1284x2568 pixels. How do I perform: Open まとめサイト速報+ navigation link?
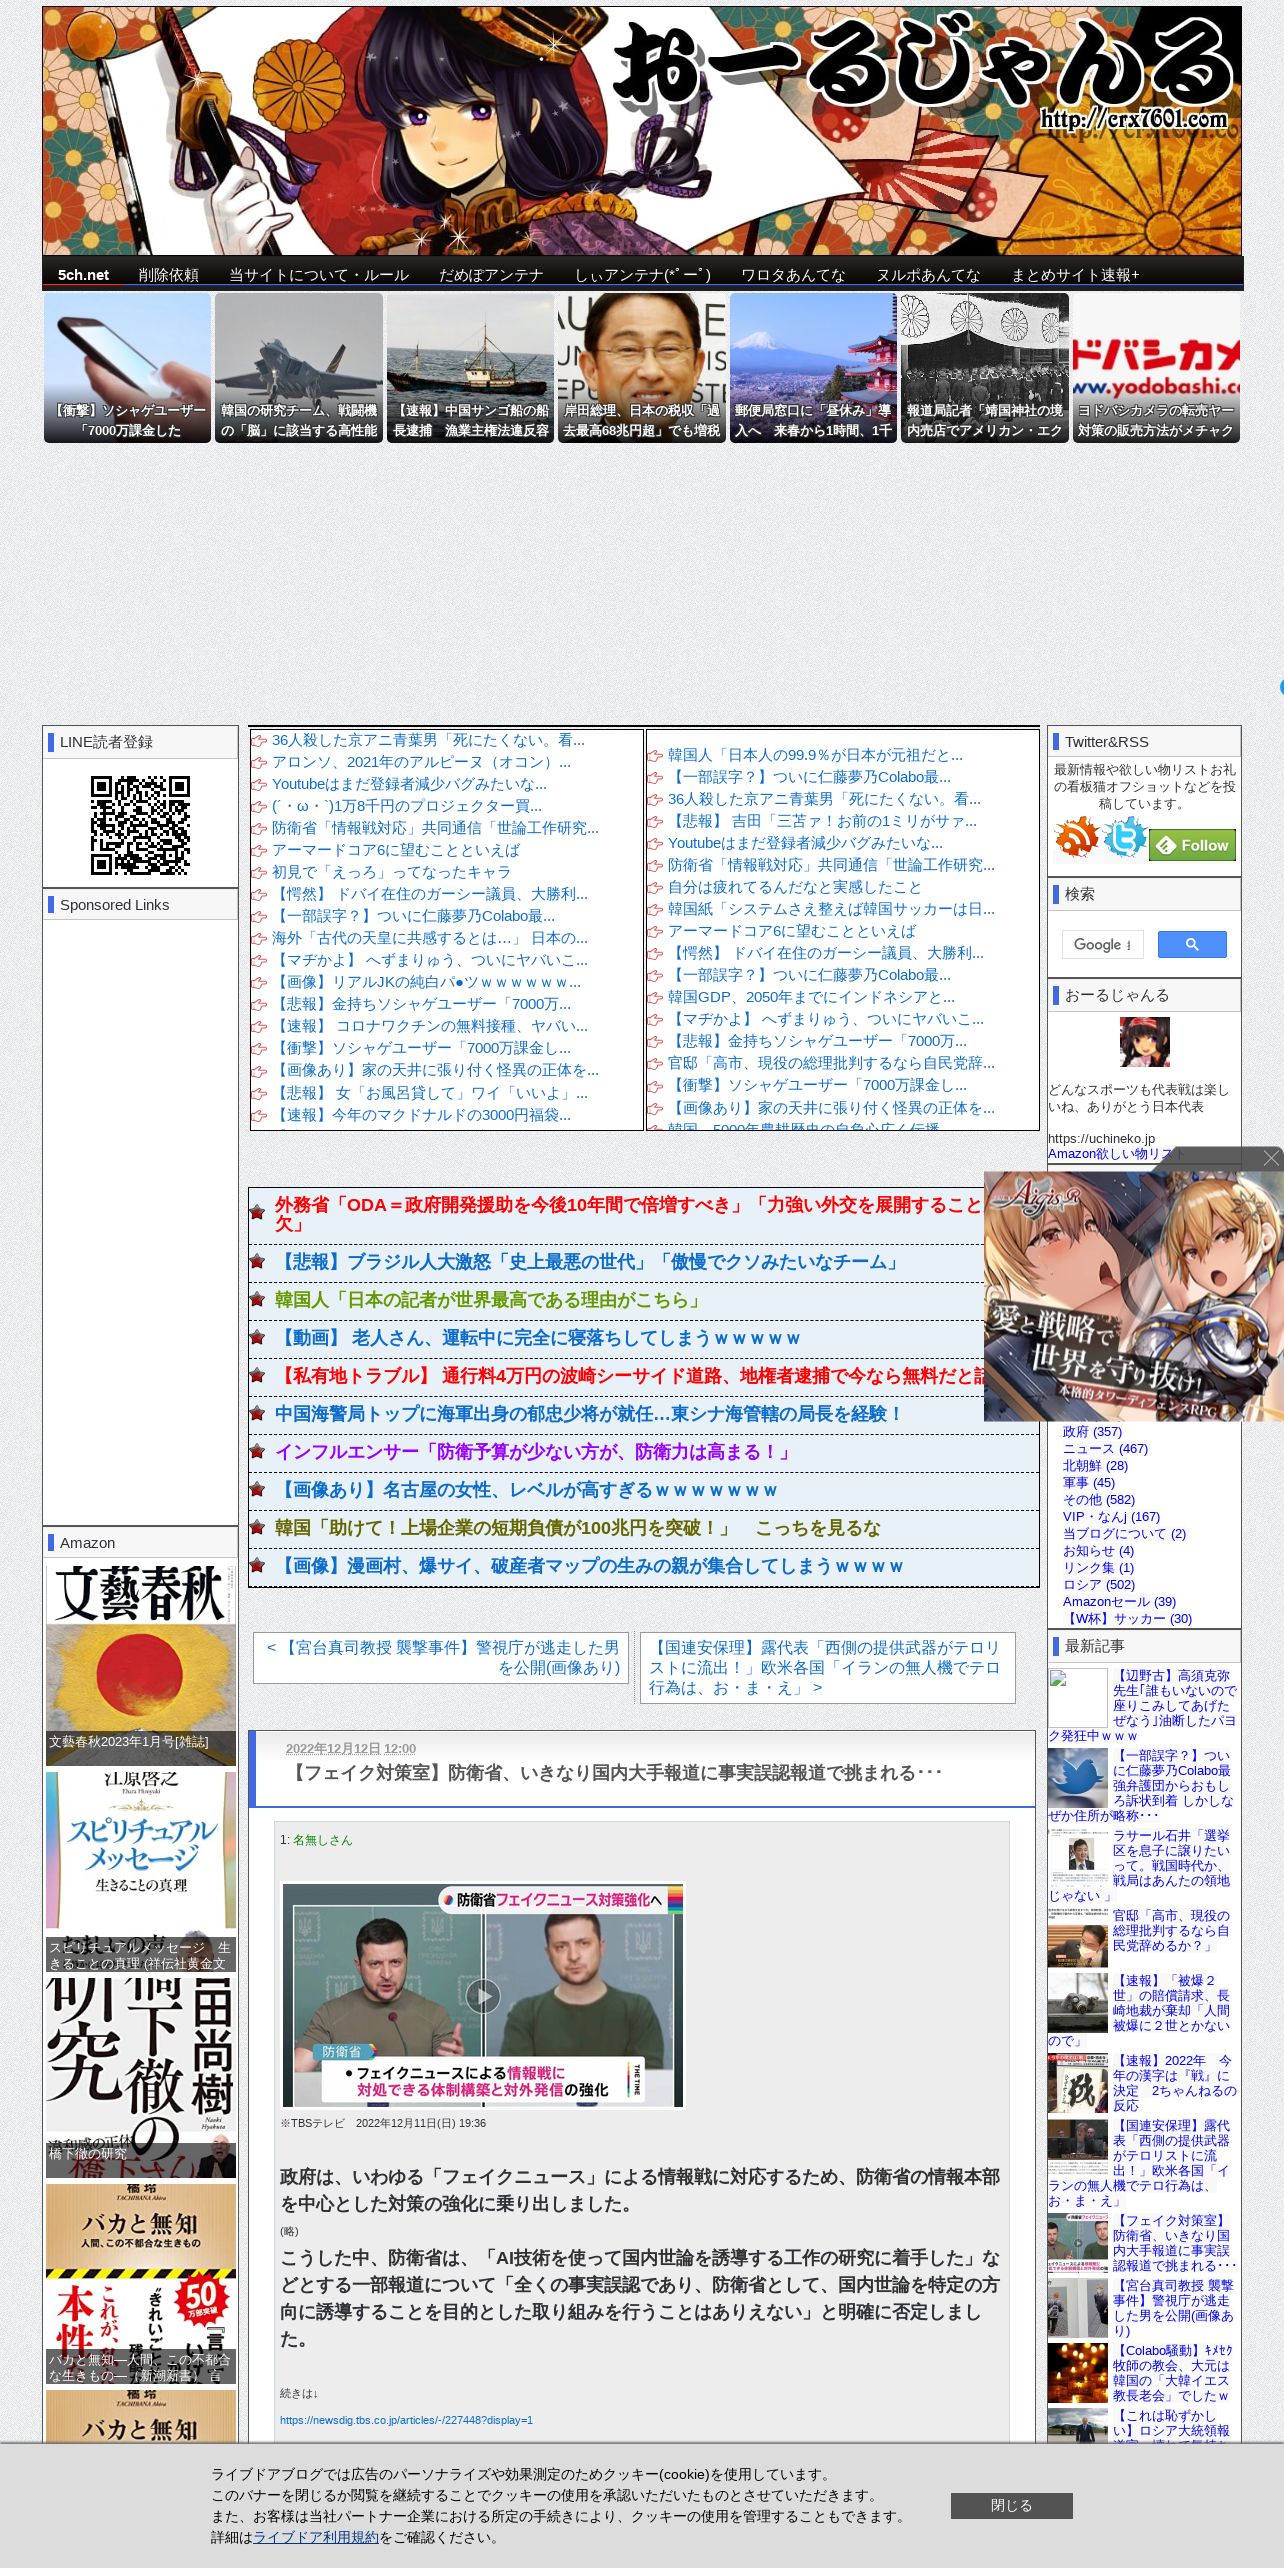1076,275
